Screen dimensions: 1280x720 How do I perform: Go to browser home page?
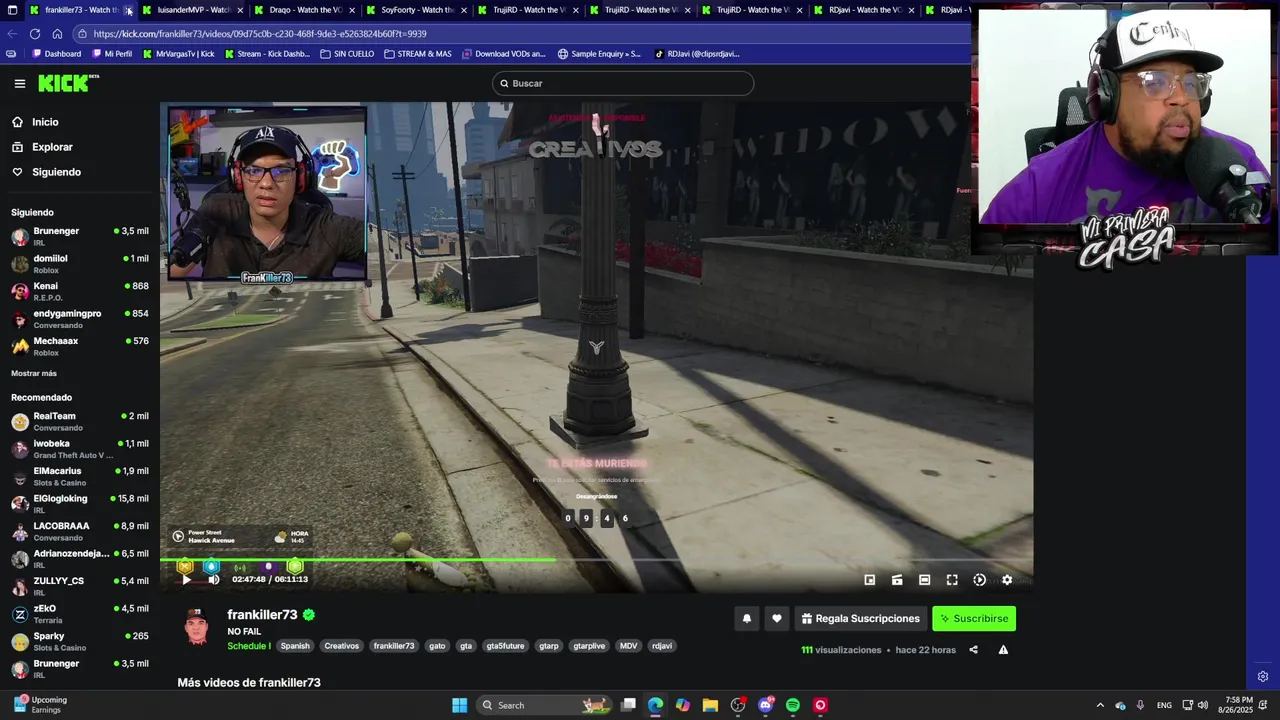57,34
